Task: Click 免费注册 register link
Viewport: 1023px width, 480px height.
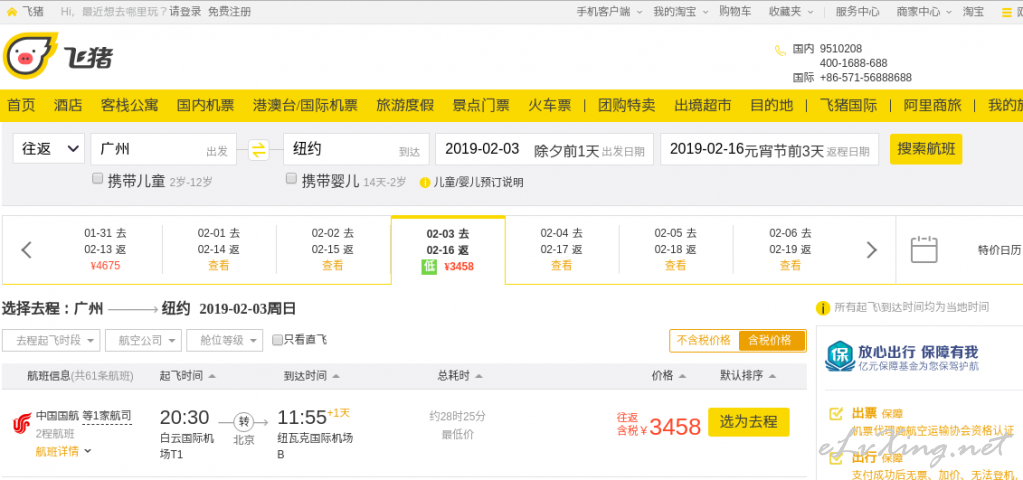Action: click(x=229, y=12)
